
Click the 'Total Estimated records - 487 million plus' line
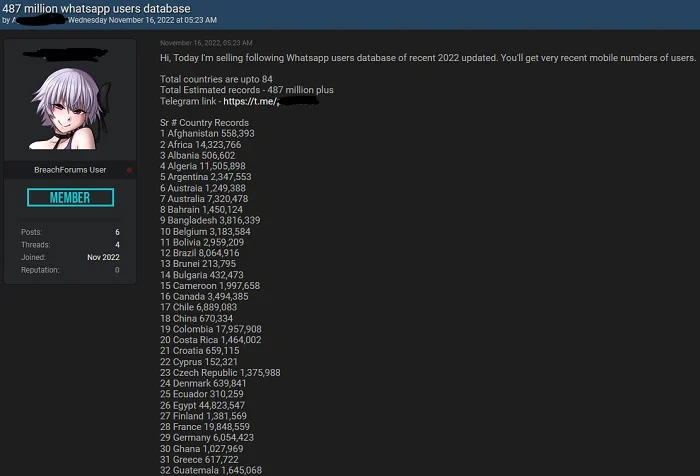click(246, 90)
